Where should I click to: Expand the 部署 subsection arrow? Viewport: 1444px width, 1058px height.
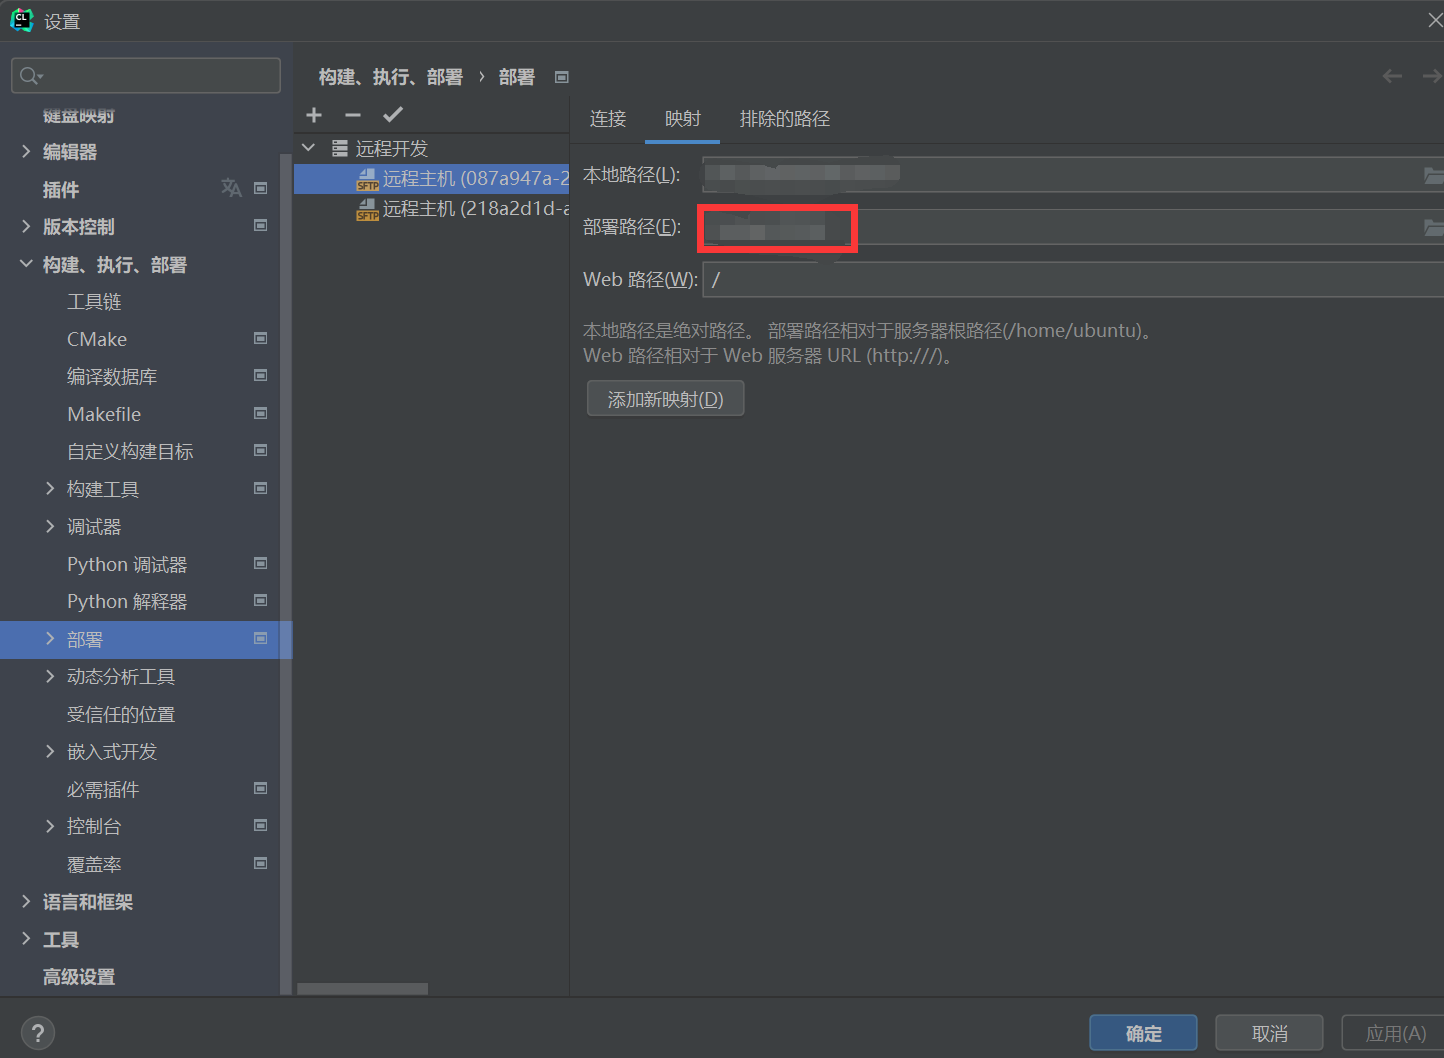50,638
